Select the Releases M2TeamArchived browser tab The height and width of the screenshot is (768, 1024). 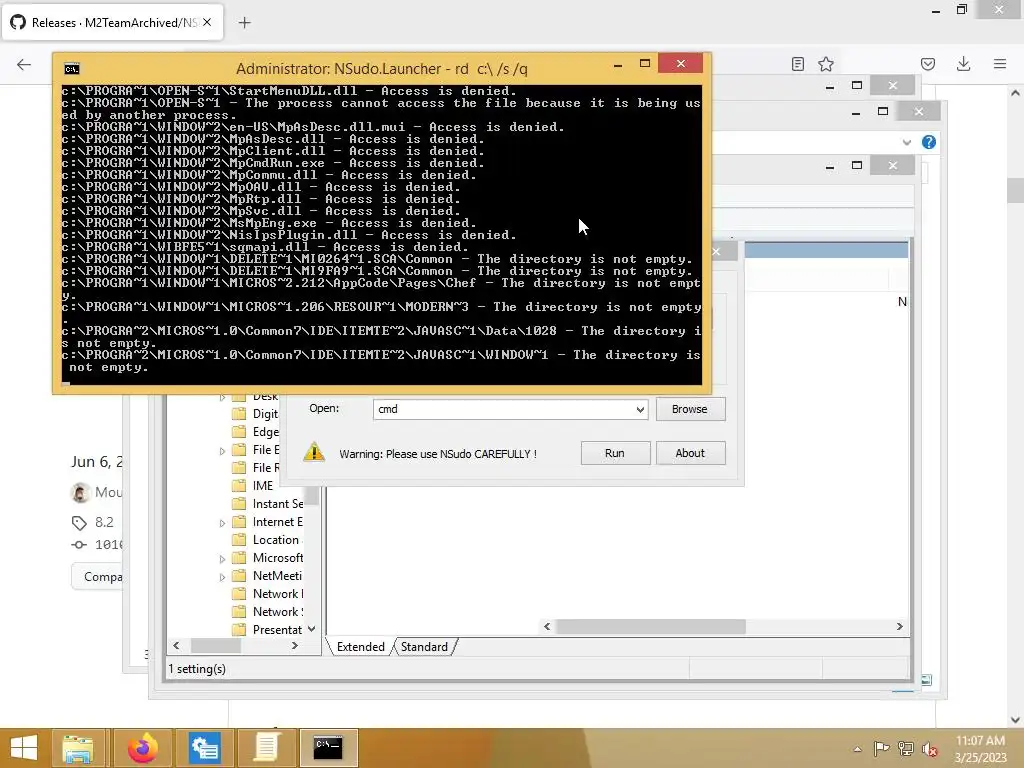click(113, 23)
